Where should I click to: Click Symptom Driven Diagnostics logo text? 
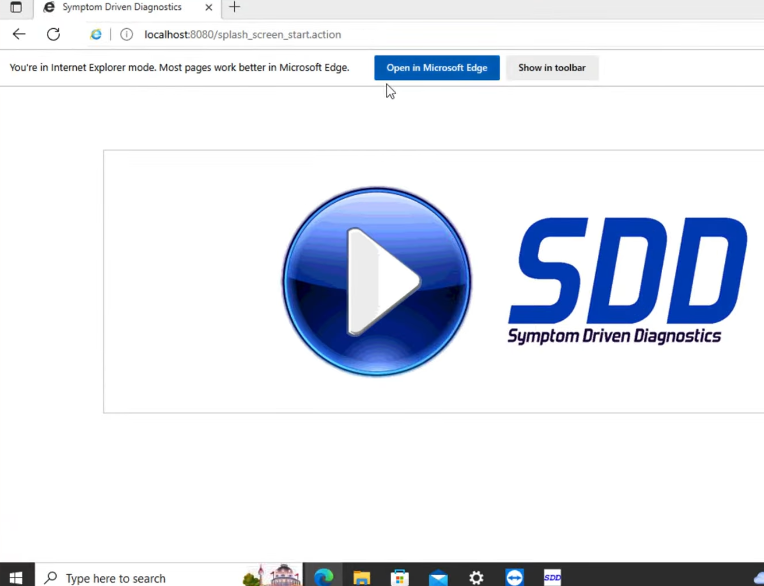point(614,336)
